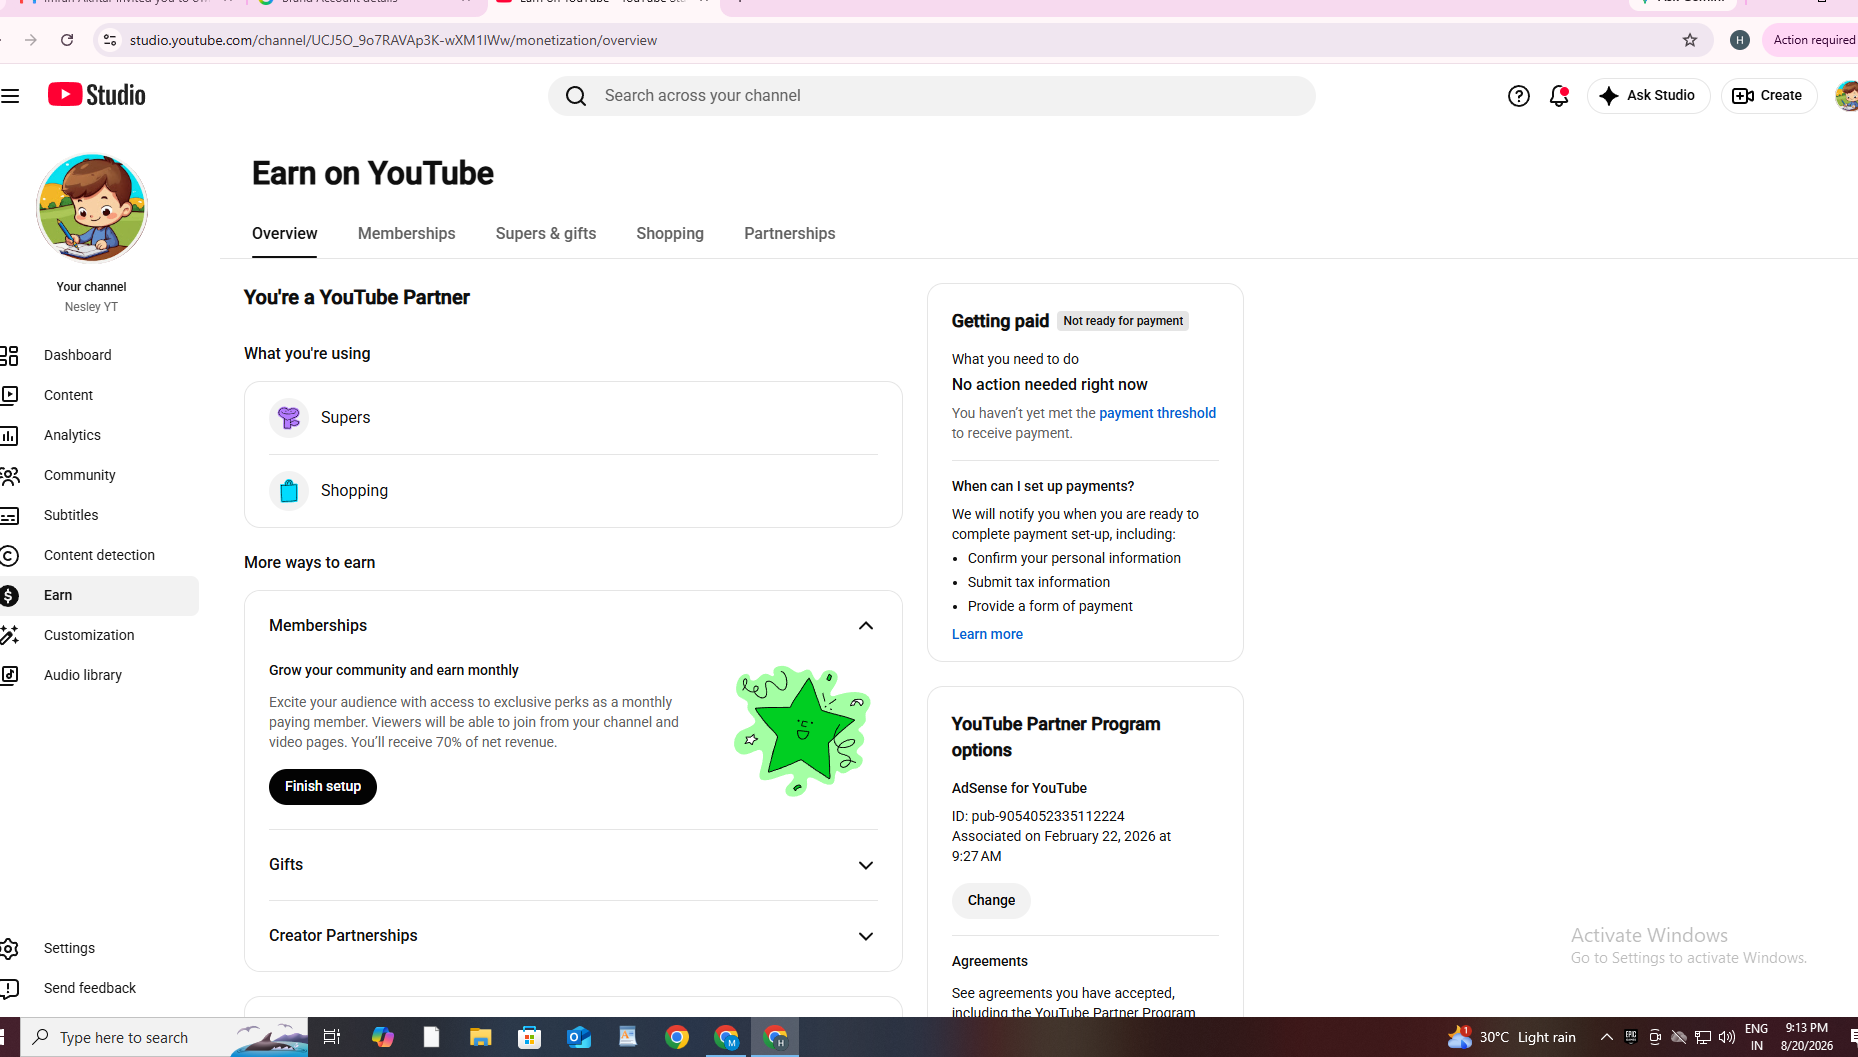Show hidden system tray icons
Image resolution: width=1858 pixels, height=1057 pixels.
click(x=1606, y=1038)
